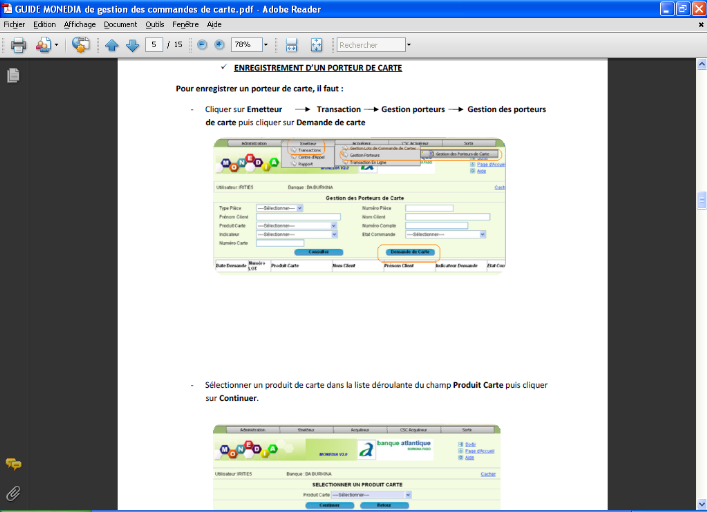Open the Pages panel in sidebar
The width and height of the screenshot is (707, 512).
13,75
